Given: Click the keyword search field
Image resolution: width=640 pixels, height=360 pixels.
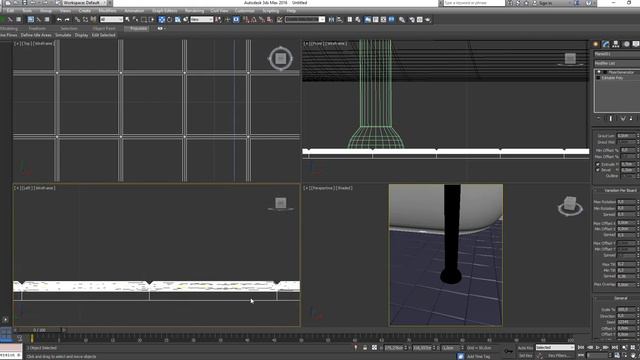Looking at the screenshot, I should (474, 3).
